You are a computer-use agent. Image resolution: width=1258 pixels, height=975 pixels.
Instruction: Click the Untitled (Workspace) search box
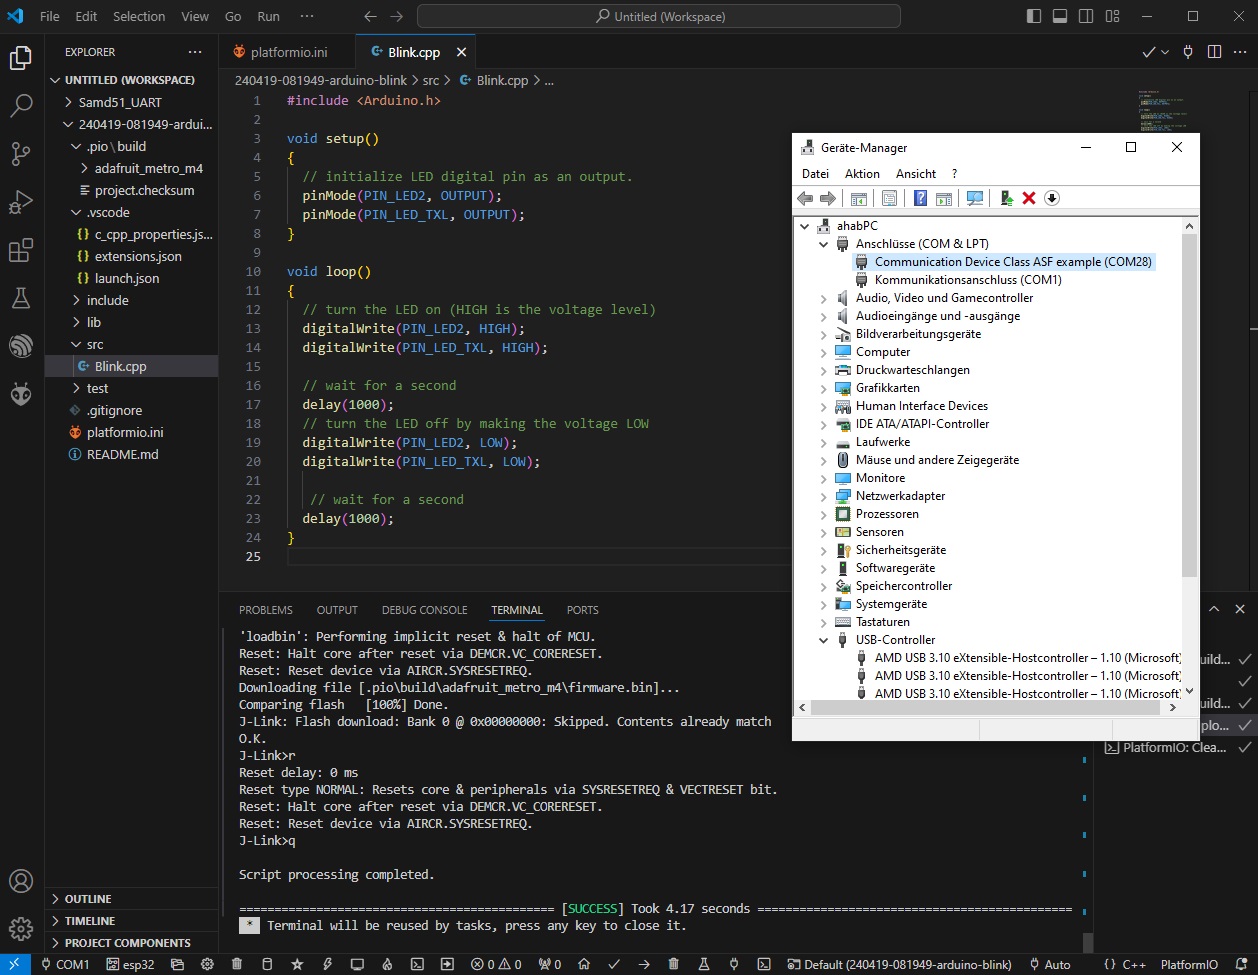pyautogui.click(x=659, y=16)
